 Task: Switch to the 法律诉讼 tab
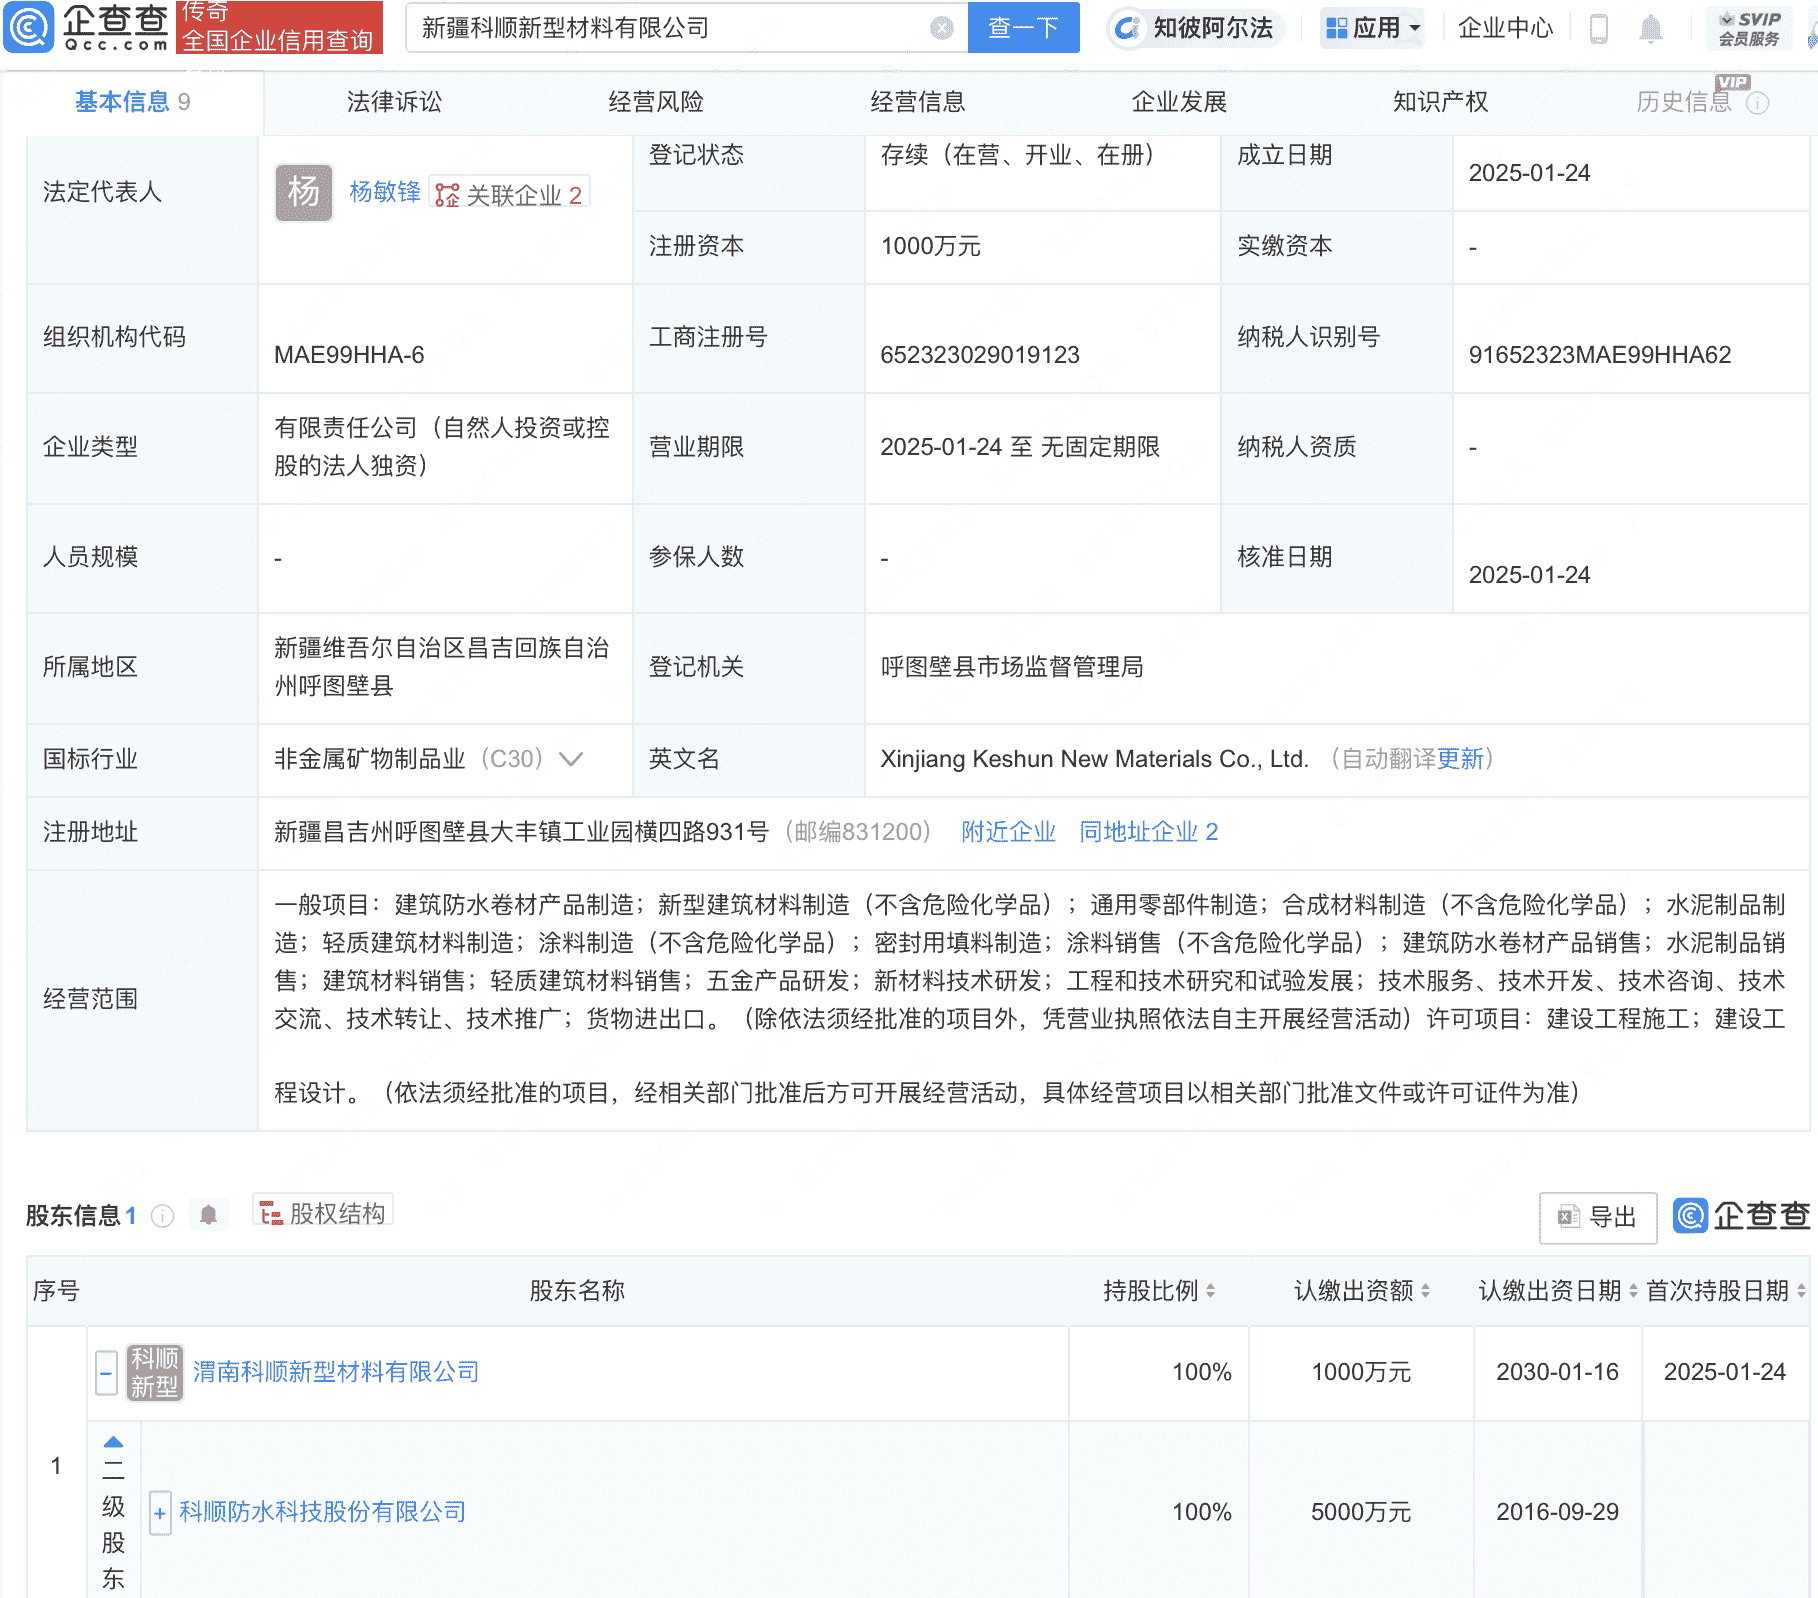pyautogui.click(x=393, y=101)
